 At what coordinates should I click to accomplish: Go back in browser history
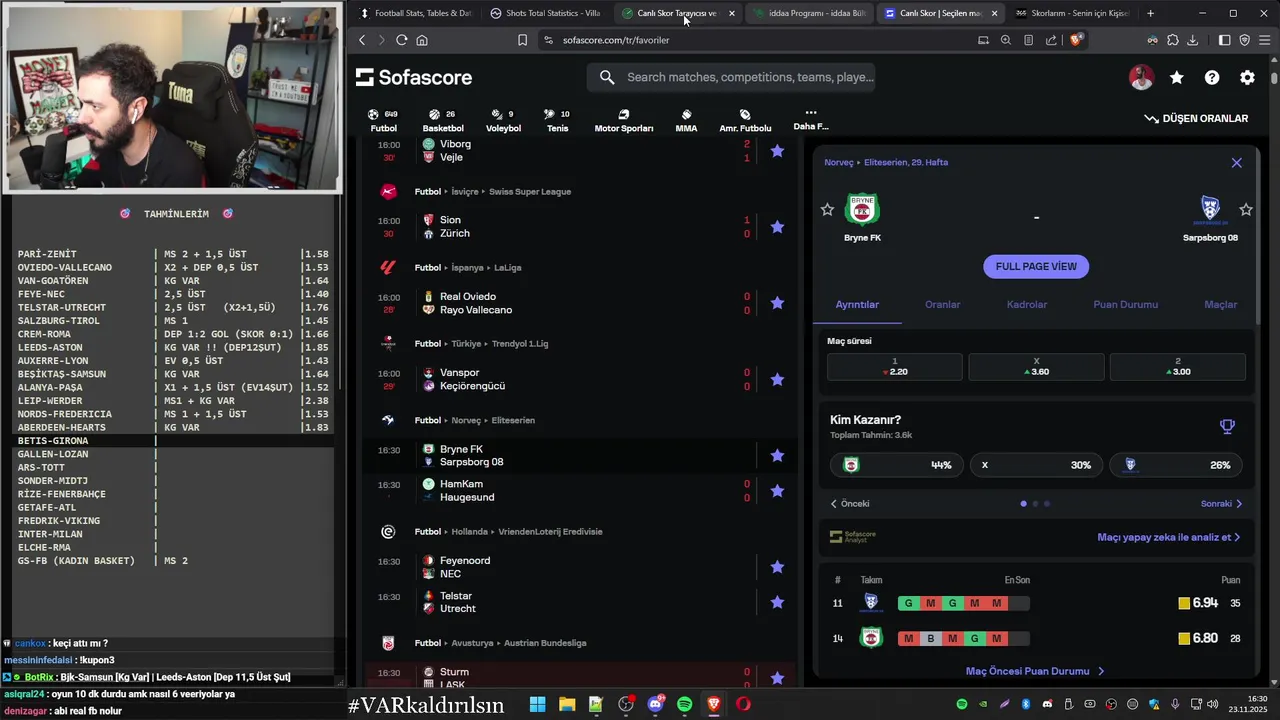(x=362, y=40)
